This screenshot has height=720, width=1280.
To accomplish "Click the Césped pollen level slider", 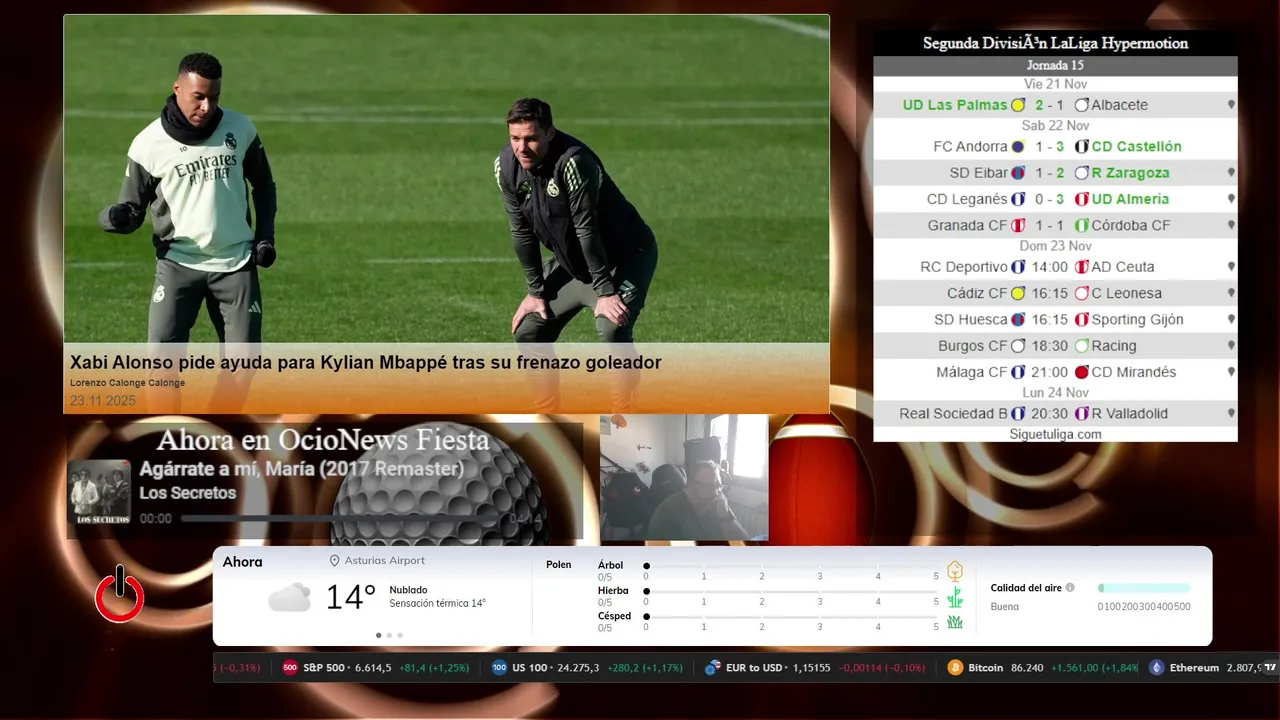I will (x=791, y=616).
